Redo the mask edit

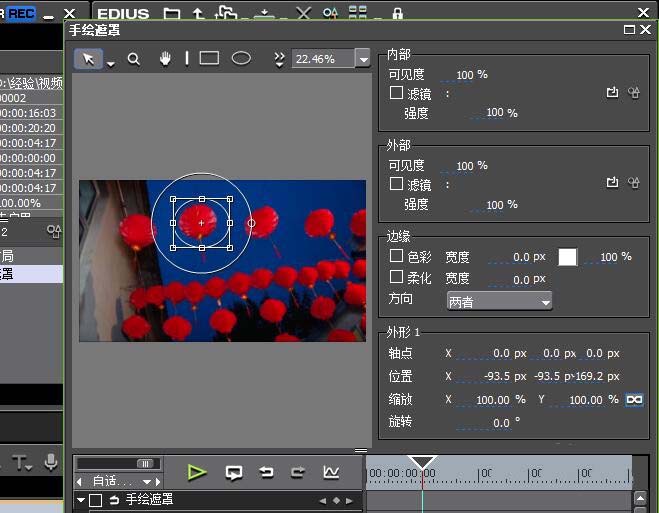click(298, 472)
